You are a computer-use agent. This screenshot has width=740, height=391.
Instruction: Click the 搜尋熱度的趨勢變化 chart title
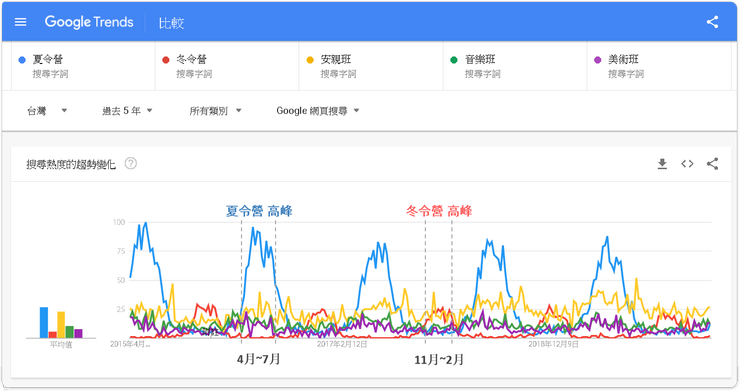click(x=71, y=164)
